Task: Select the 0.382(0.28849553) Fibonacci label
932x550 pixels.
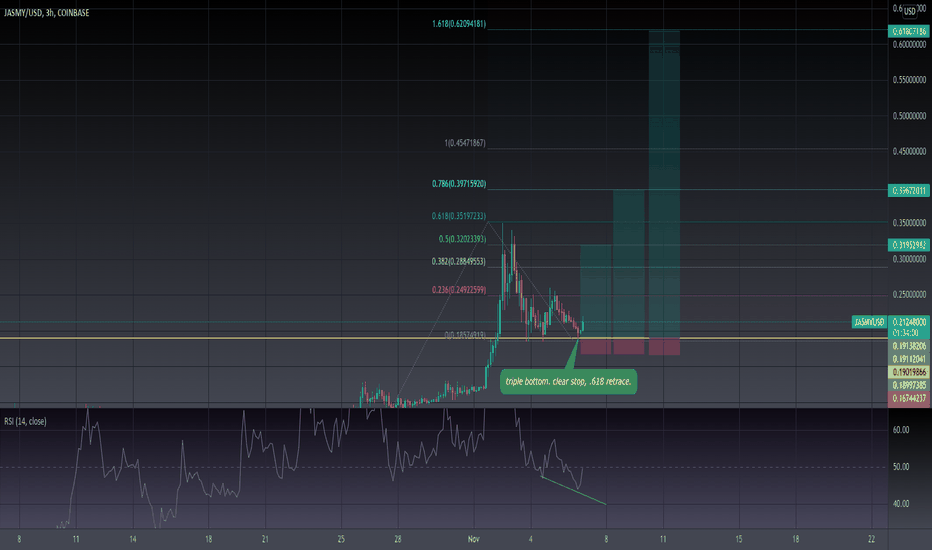Action: pyautogui.click(x=459, y=261)
